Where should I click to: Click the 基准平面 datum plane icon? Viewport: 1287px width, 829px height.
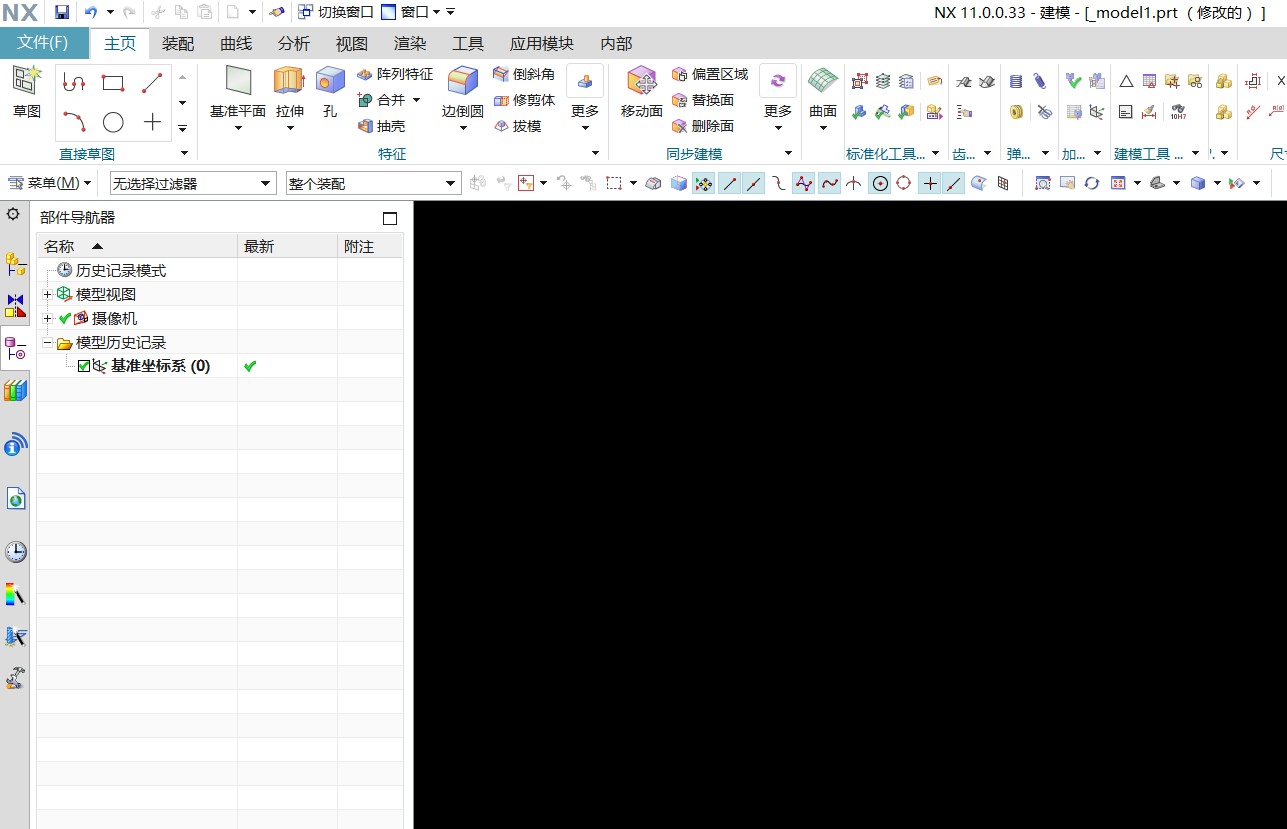click(x=238, y=80)
